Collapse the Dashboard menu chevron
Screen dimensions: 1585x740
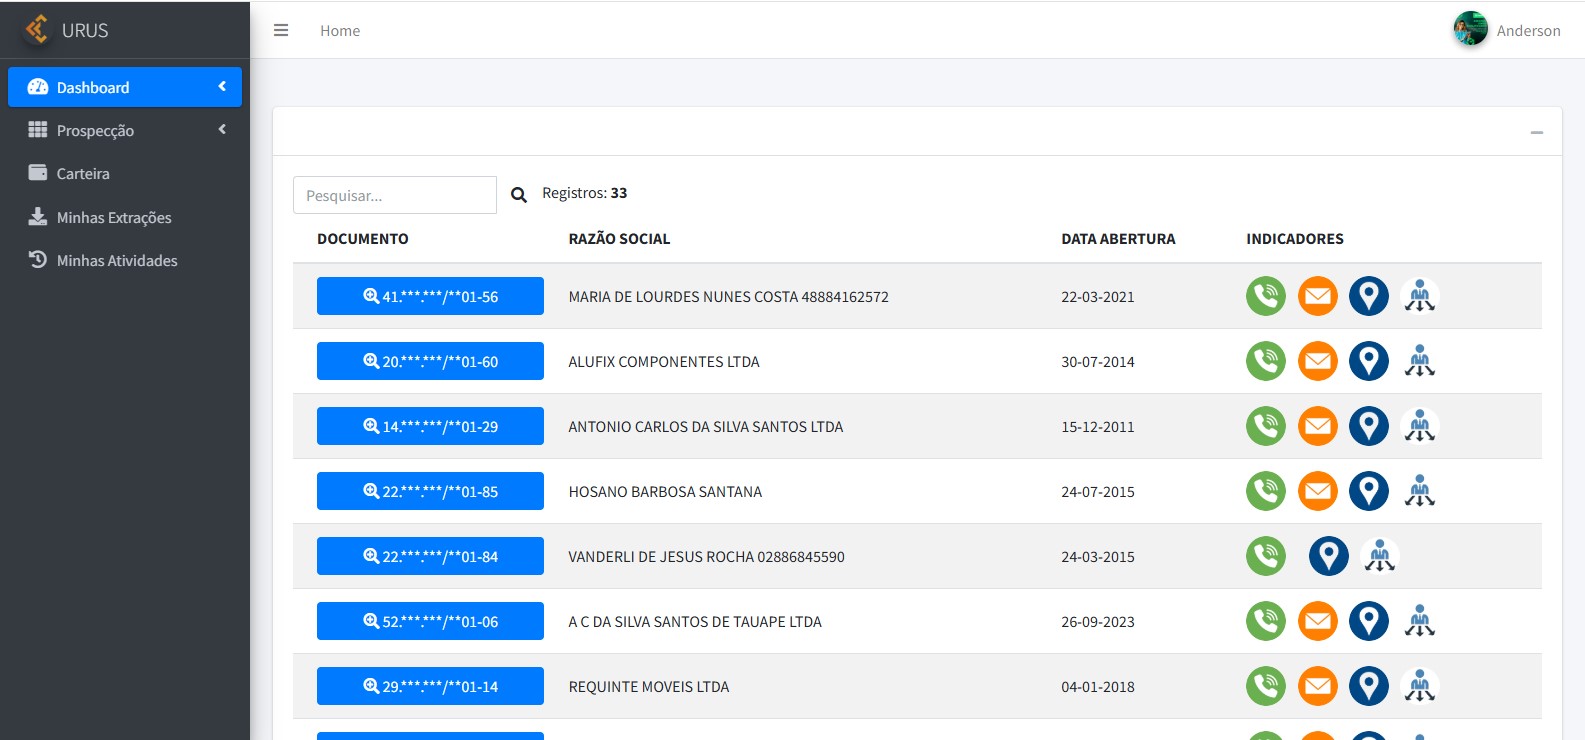[x=222, y=87]
